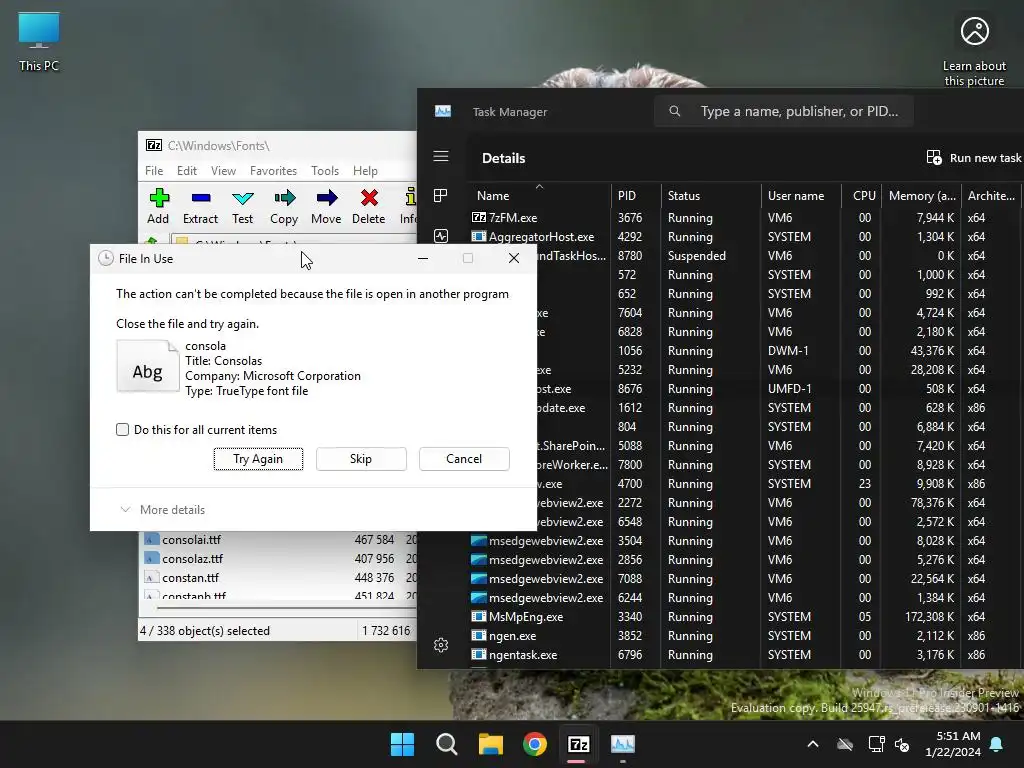Click the Cancel button in dialog
The width and height of the screenshot is (1024, 768).
pyautogui.click(x=464, y=459)
